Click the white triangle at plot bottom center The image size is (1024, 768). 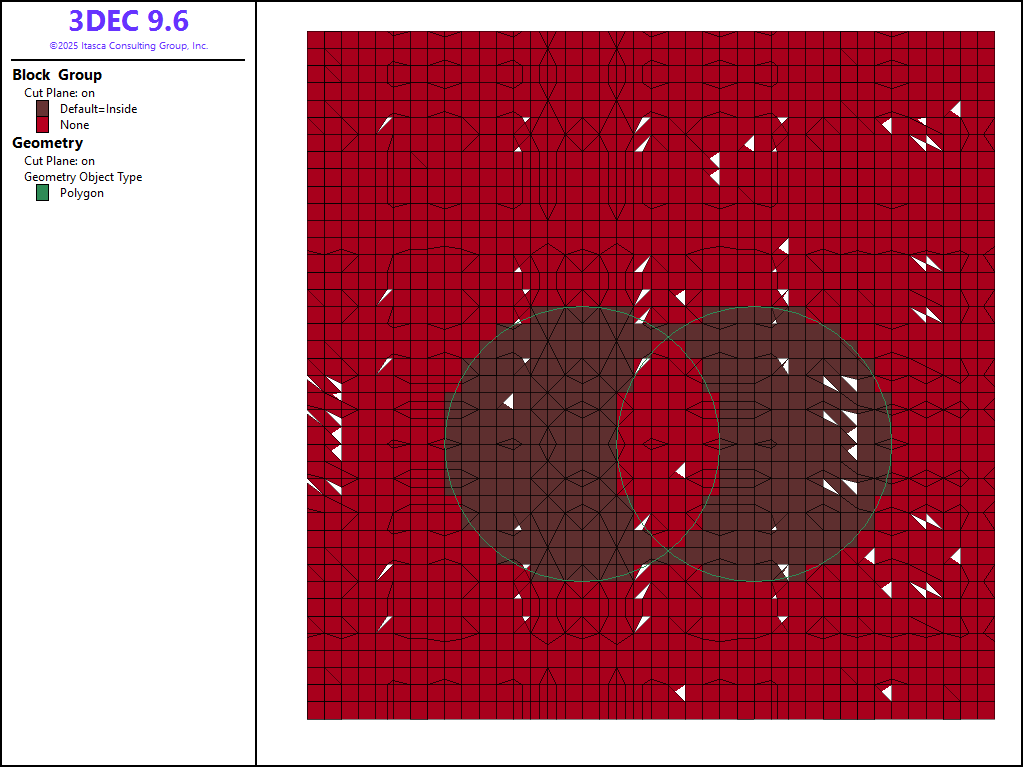pyautogui.click(x=680, y=692)
